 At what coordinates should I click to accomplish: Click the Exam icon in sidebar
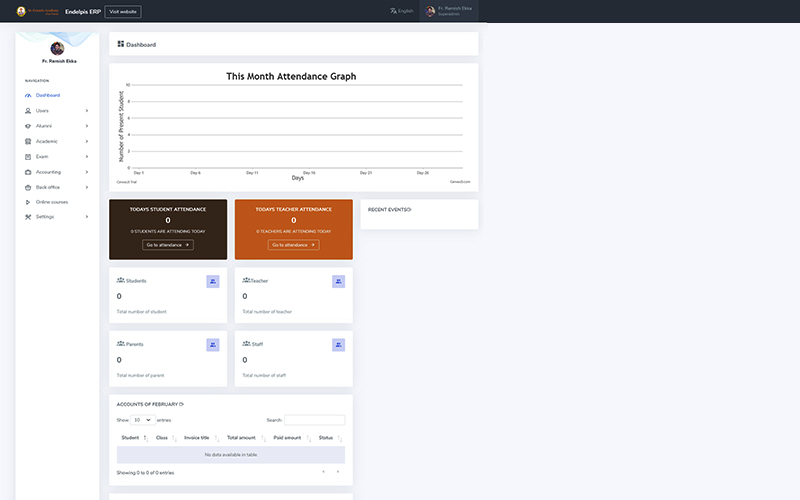tap(28, 157)
